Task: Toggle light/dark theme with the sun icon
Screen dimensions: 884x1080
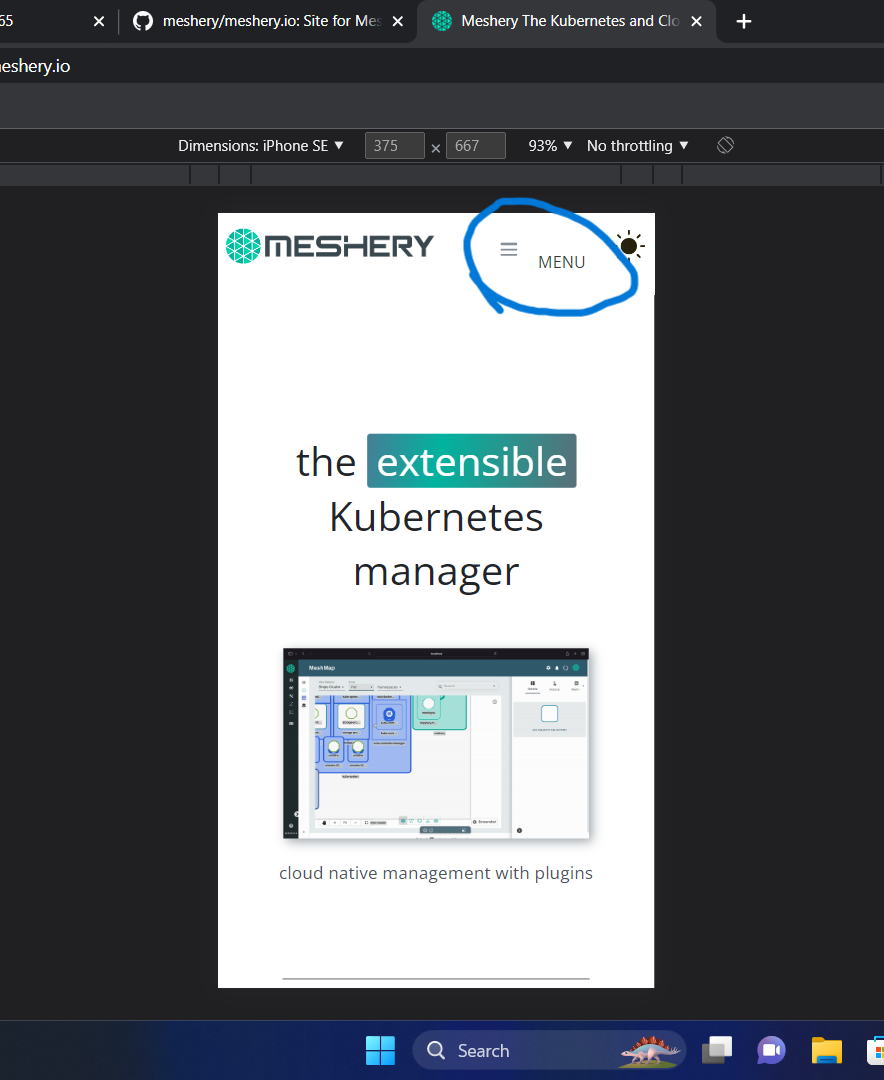Action: coord(629,245)
